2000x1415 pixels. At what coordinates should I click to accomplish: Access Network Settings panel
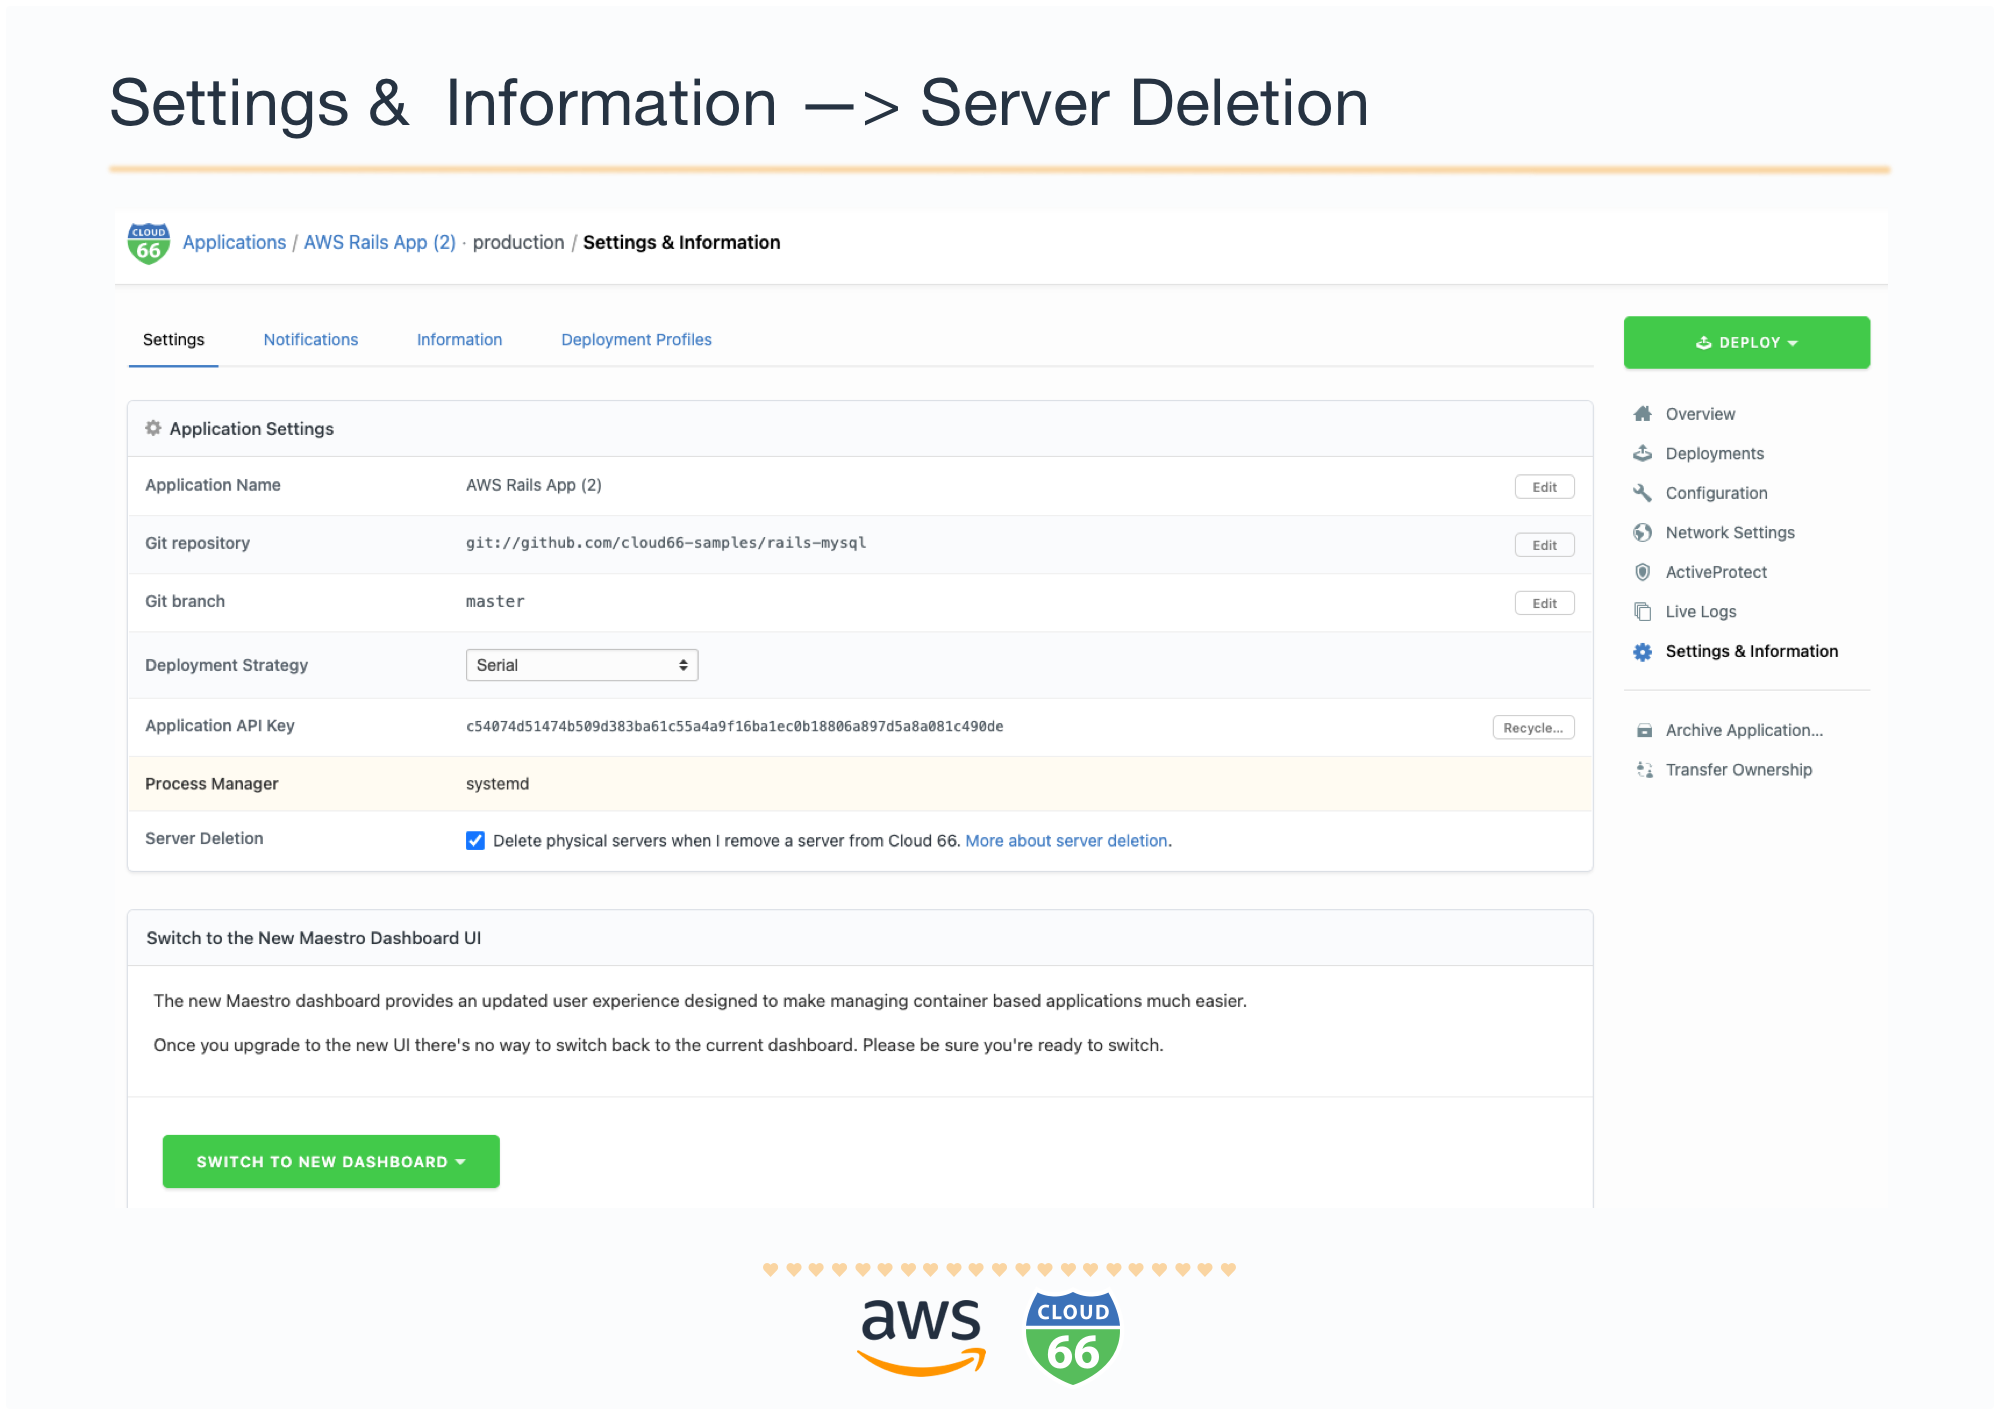(1730, 531)
